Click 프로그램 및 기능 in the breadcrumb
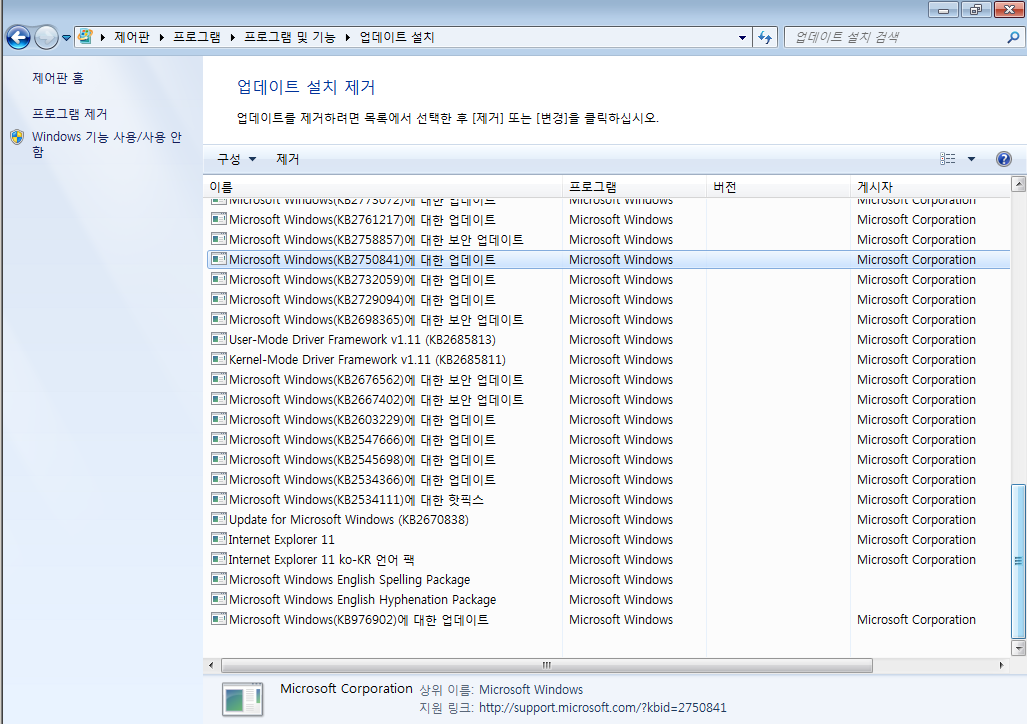 point(289,37)
